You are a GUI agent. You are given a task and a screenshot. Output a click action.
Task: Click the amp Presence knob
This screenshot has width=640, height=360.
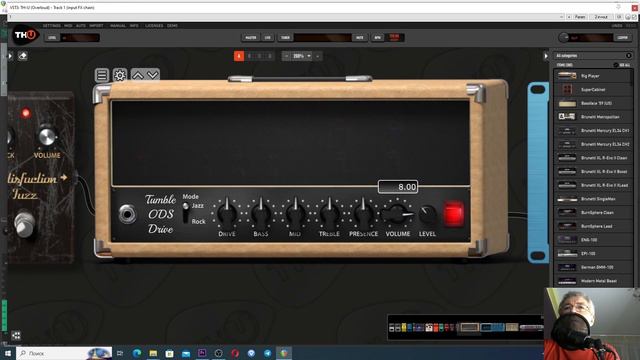(363, 213)
